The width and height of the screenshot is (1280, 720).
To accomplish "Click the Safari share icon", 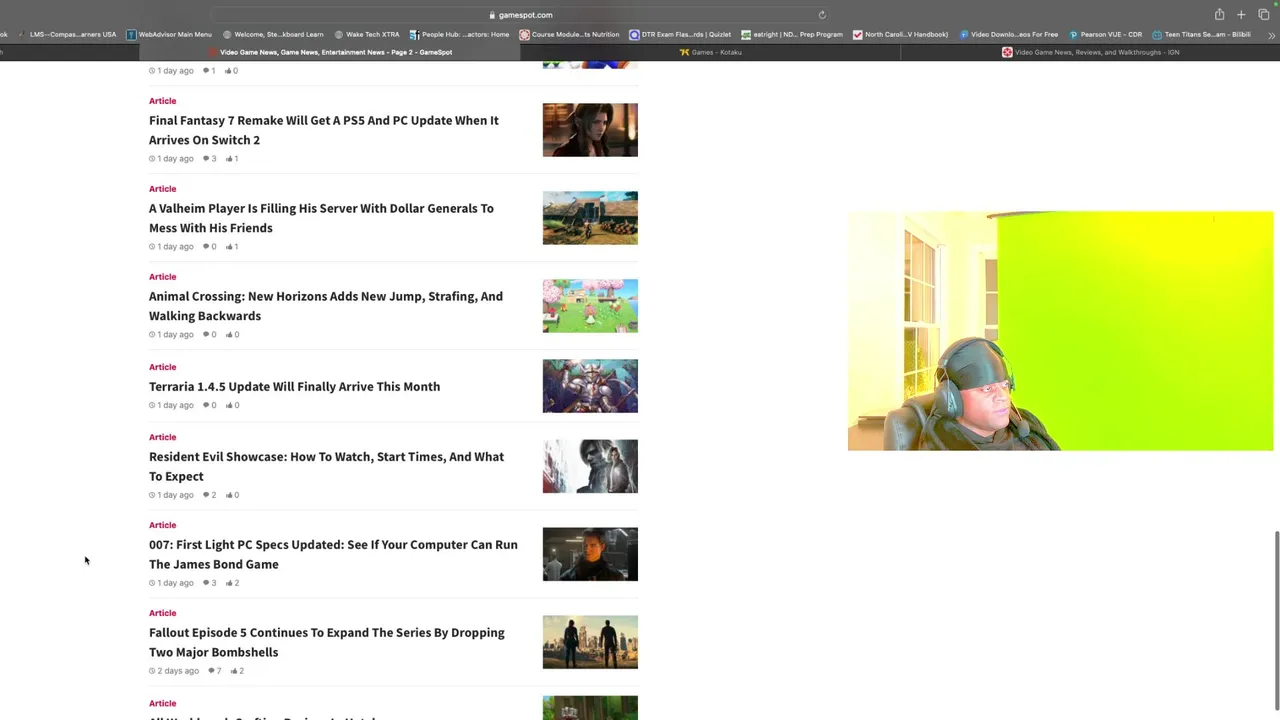I will 1219,14.
